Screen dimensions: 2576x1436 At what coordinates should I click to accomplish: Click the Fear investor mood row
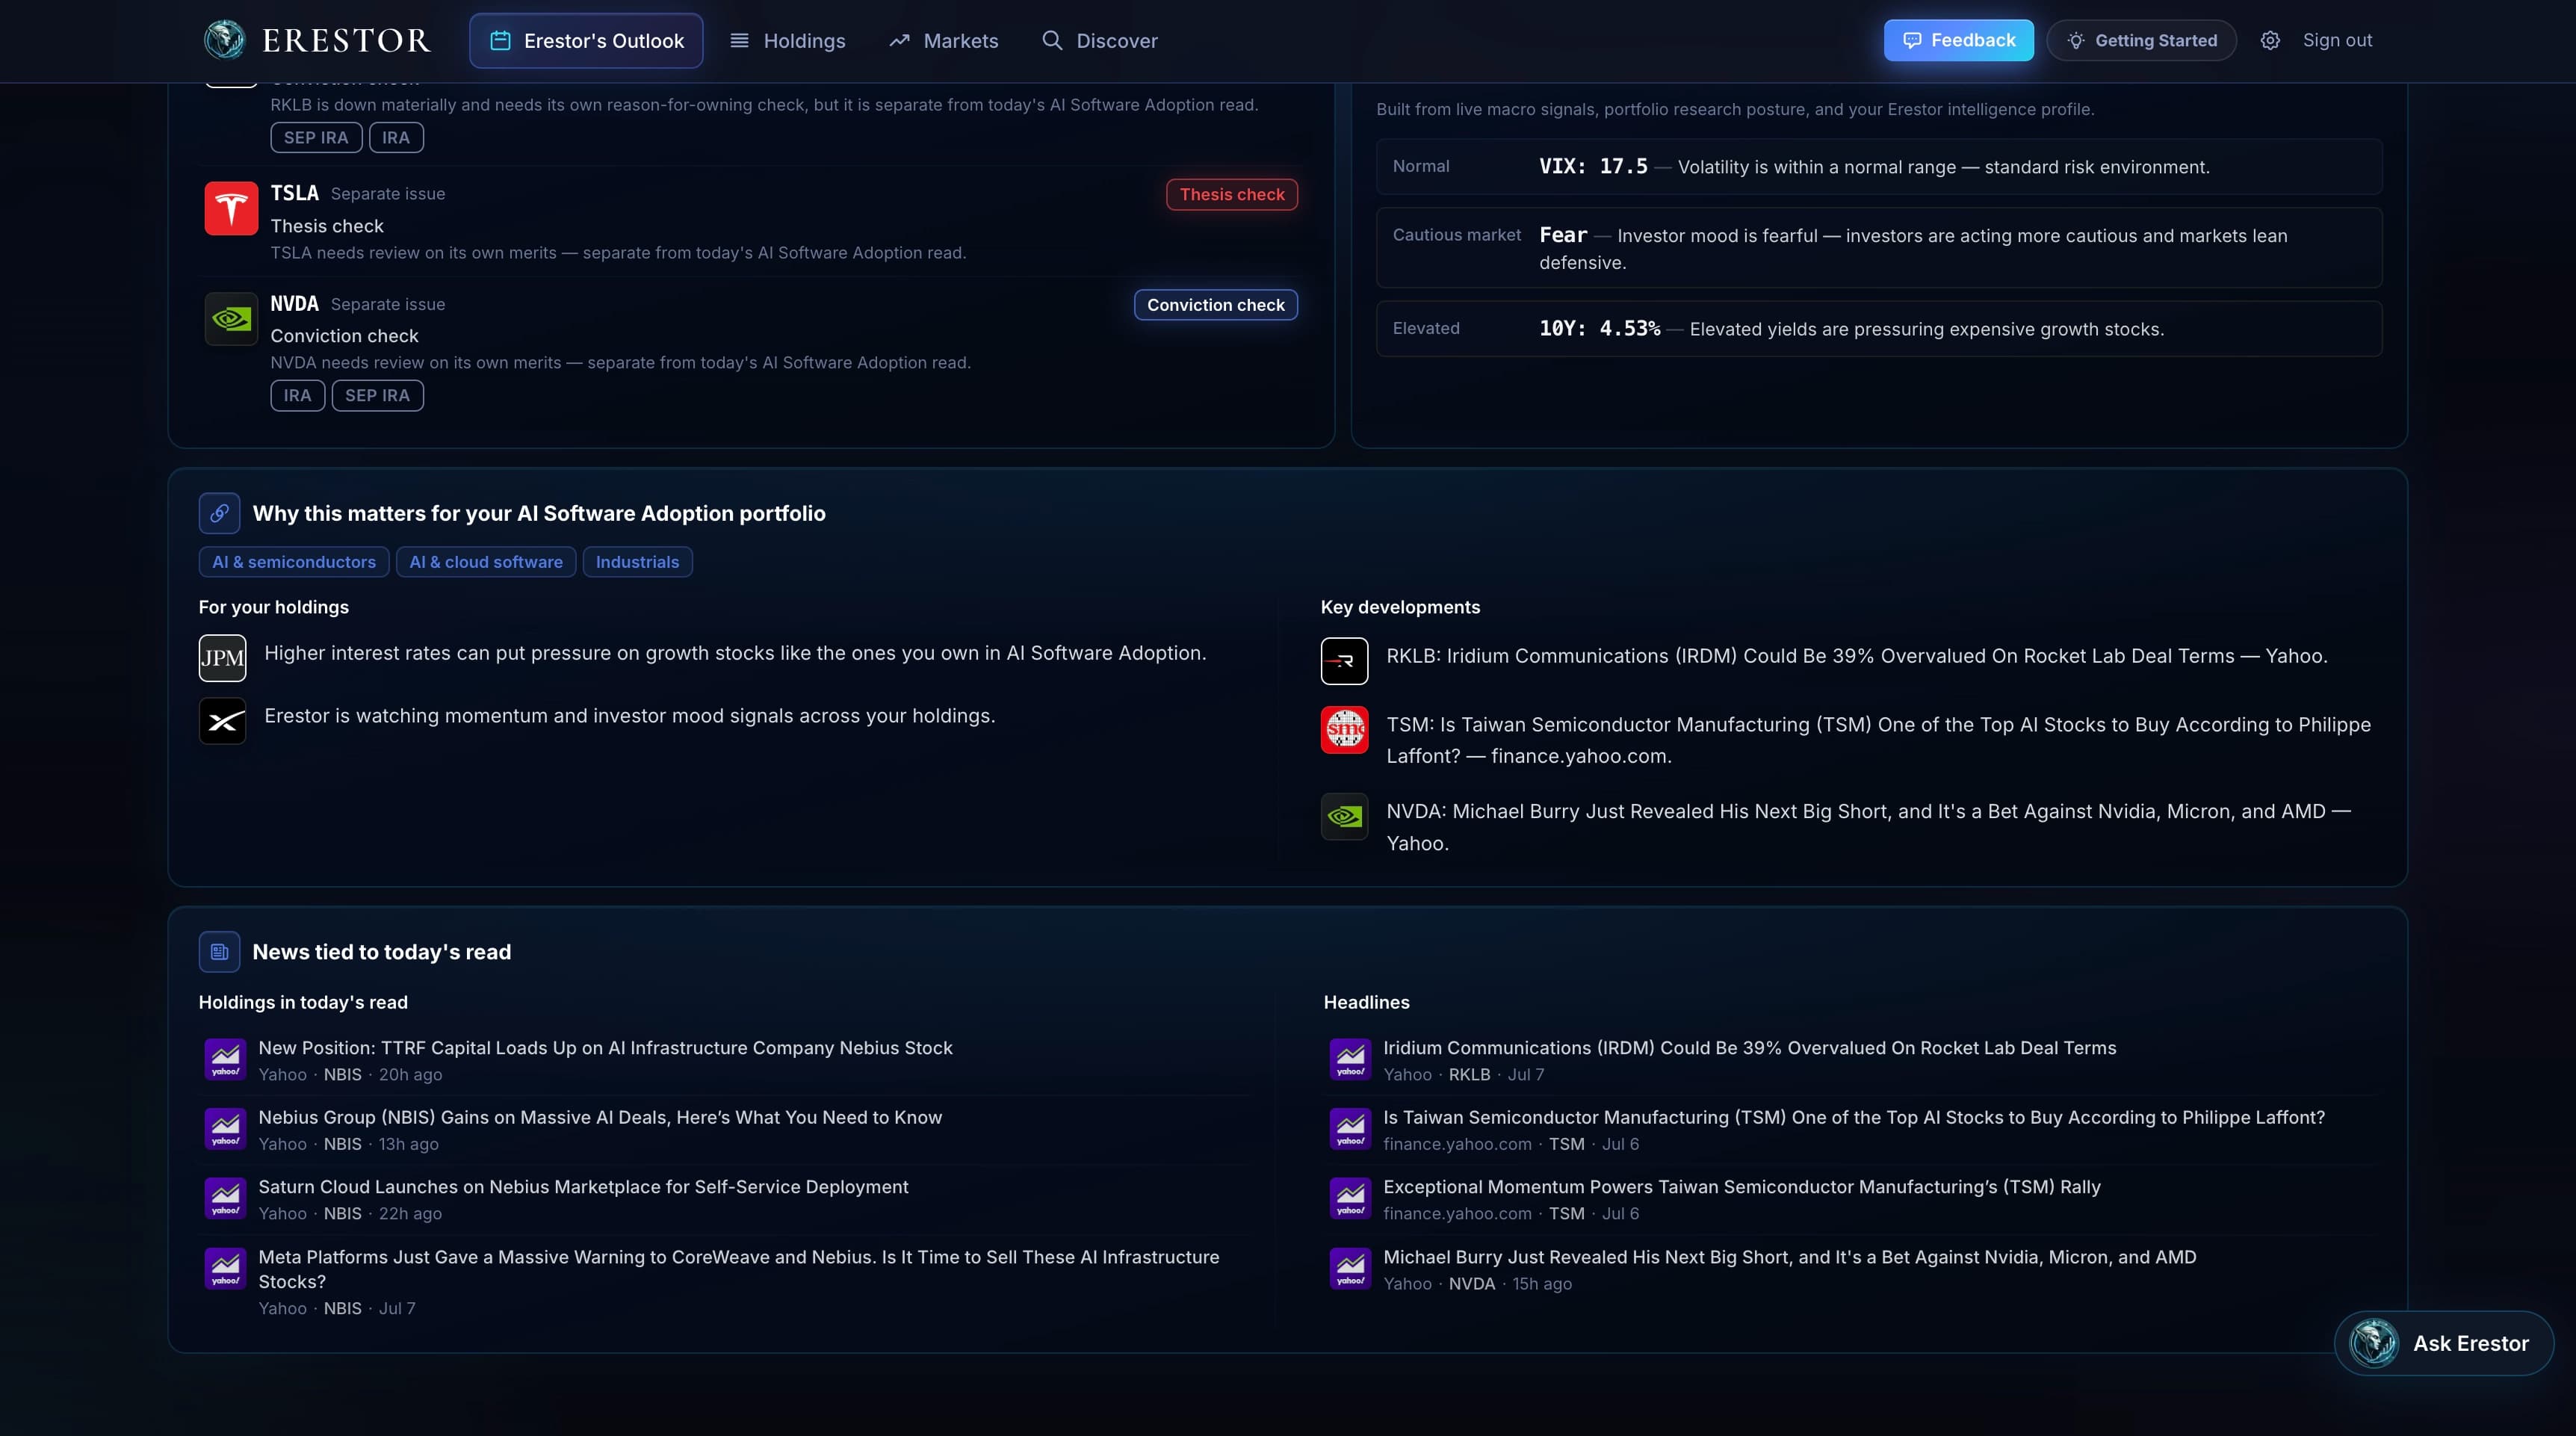tap(1879, 248)
